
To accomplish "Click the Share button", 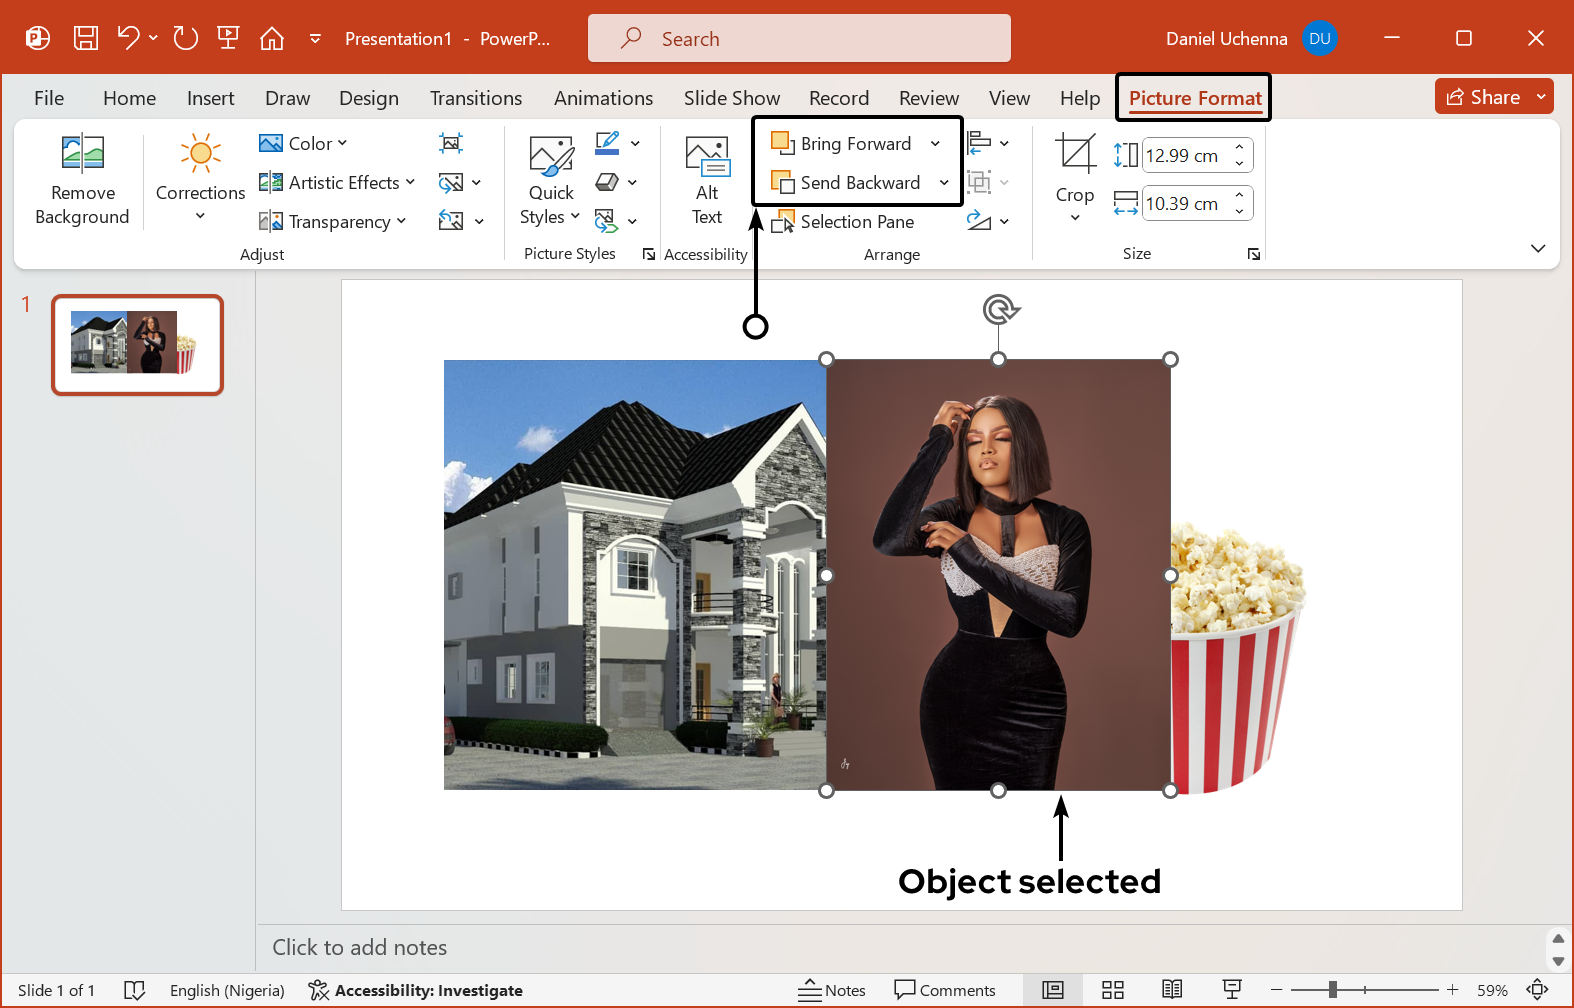I will (x=1484, y=97).
